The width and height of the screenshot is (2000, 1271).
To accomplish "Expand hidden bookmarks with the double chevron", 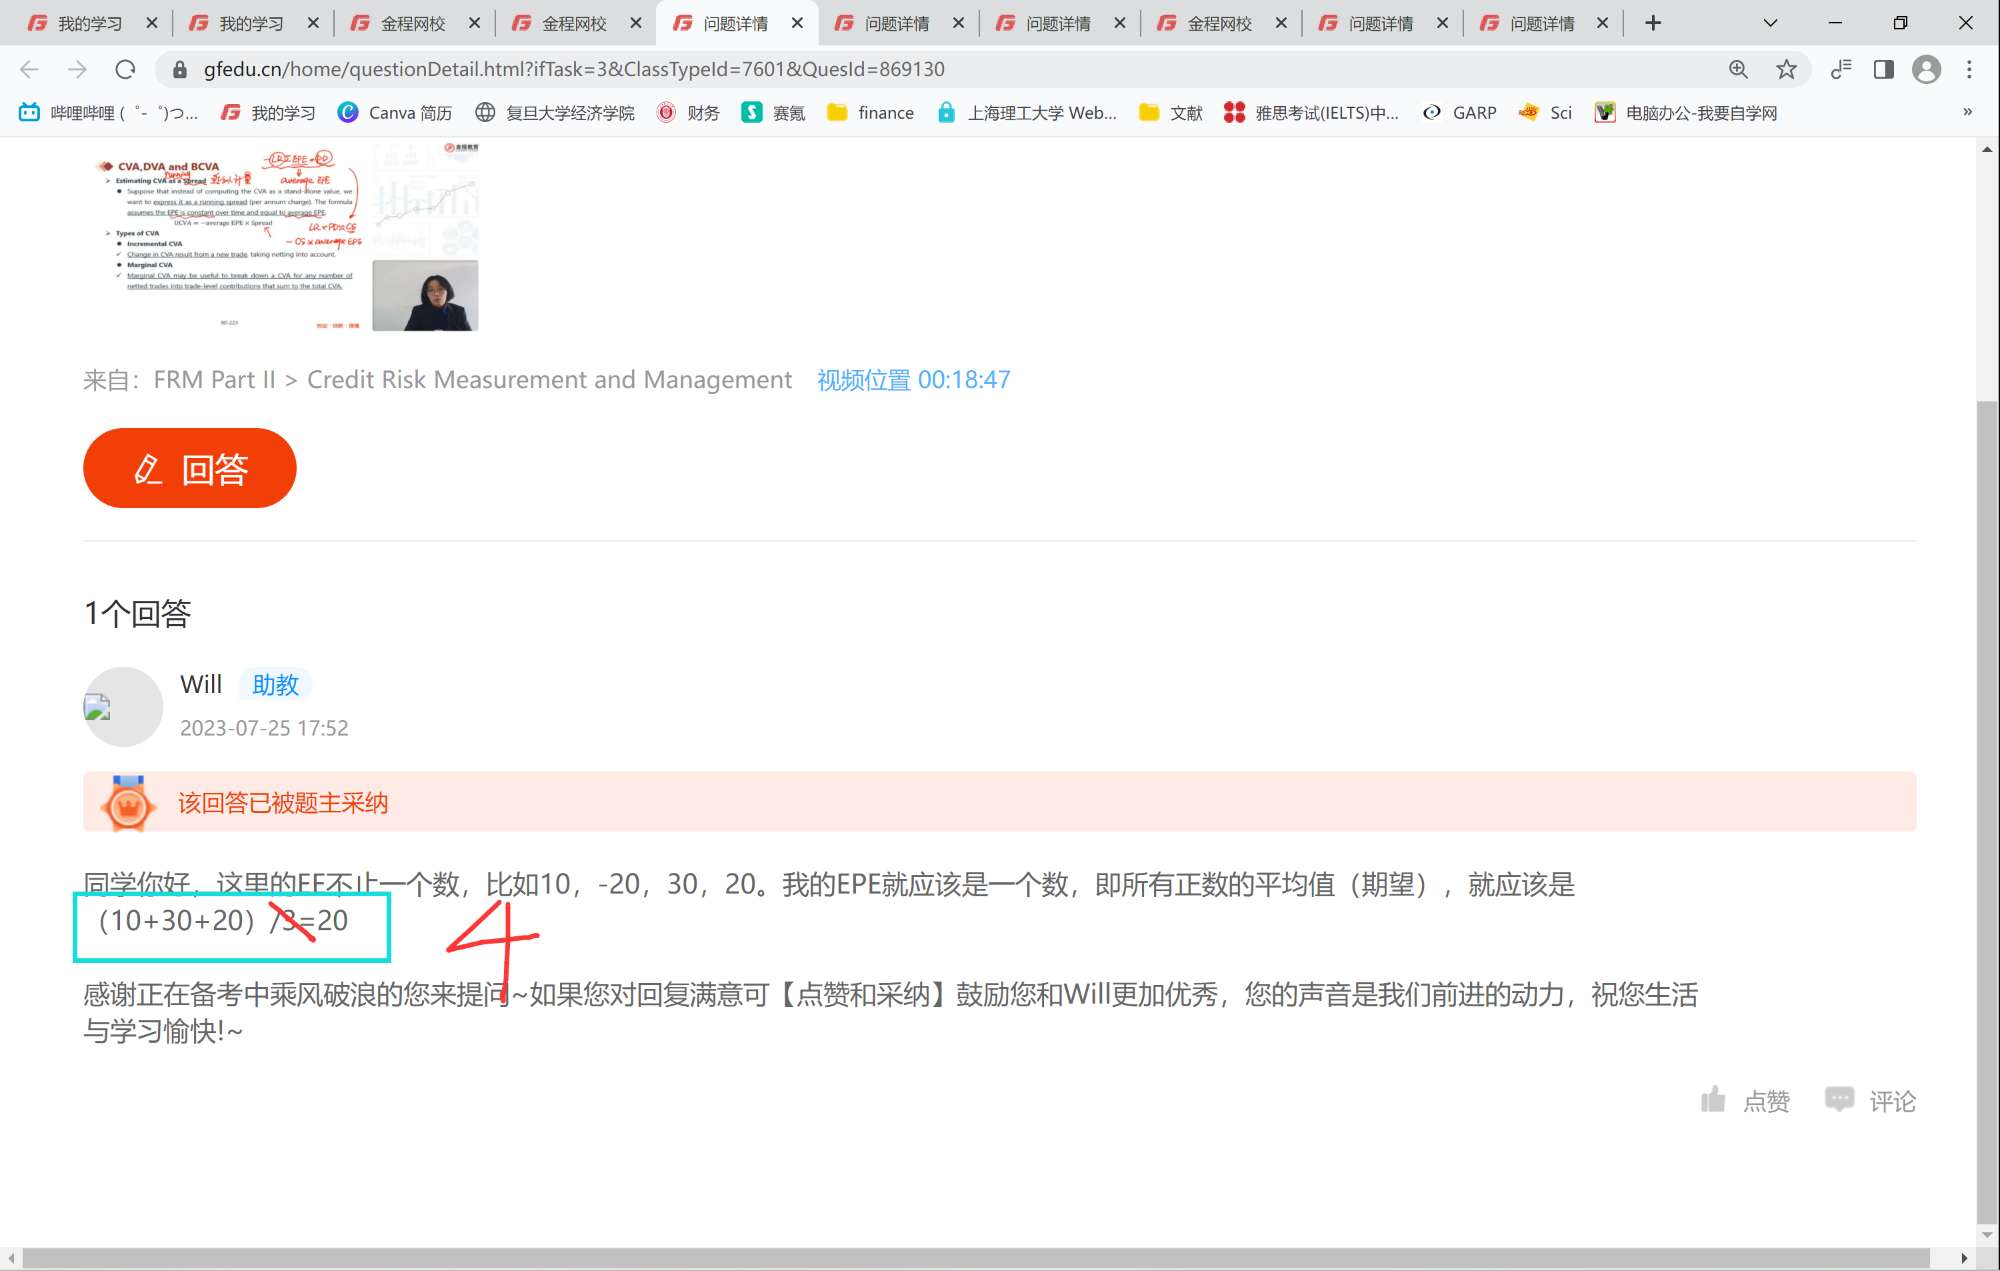I will 1967,112.
